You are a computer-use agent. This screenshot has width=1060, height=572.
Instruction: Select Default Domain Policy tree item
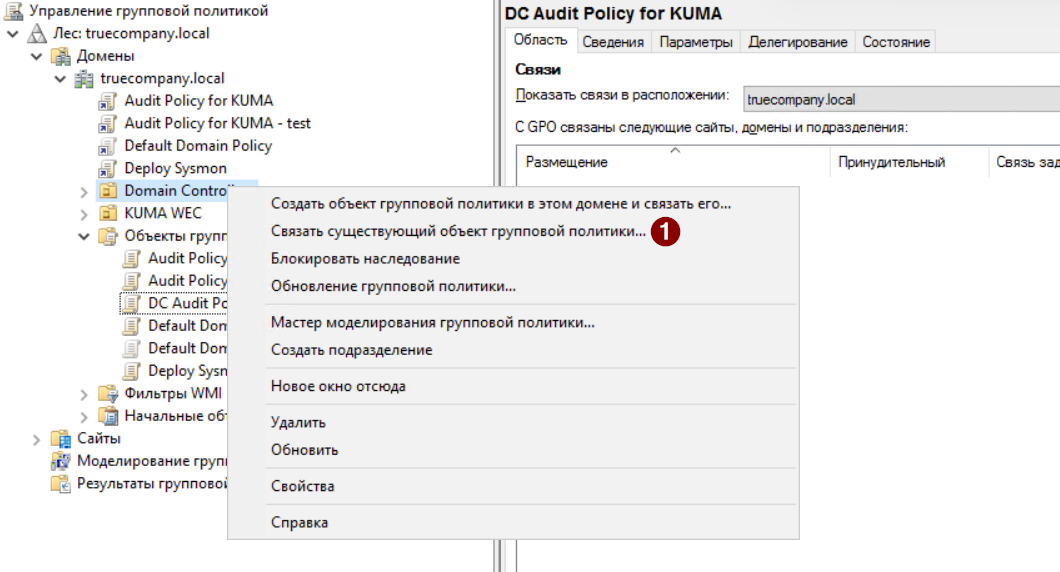coord(198,146)
